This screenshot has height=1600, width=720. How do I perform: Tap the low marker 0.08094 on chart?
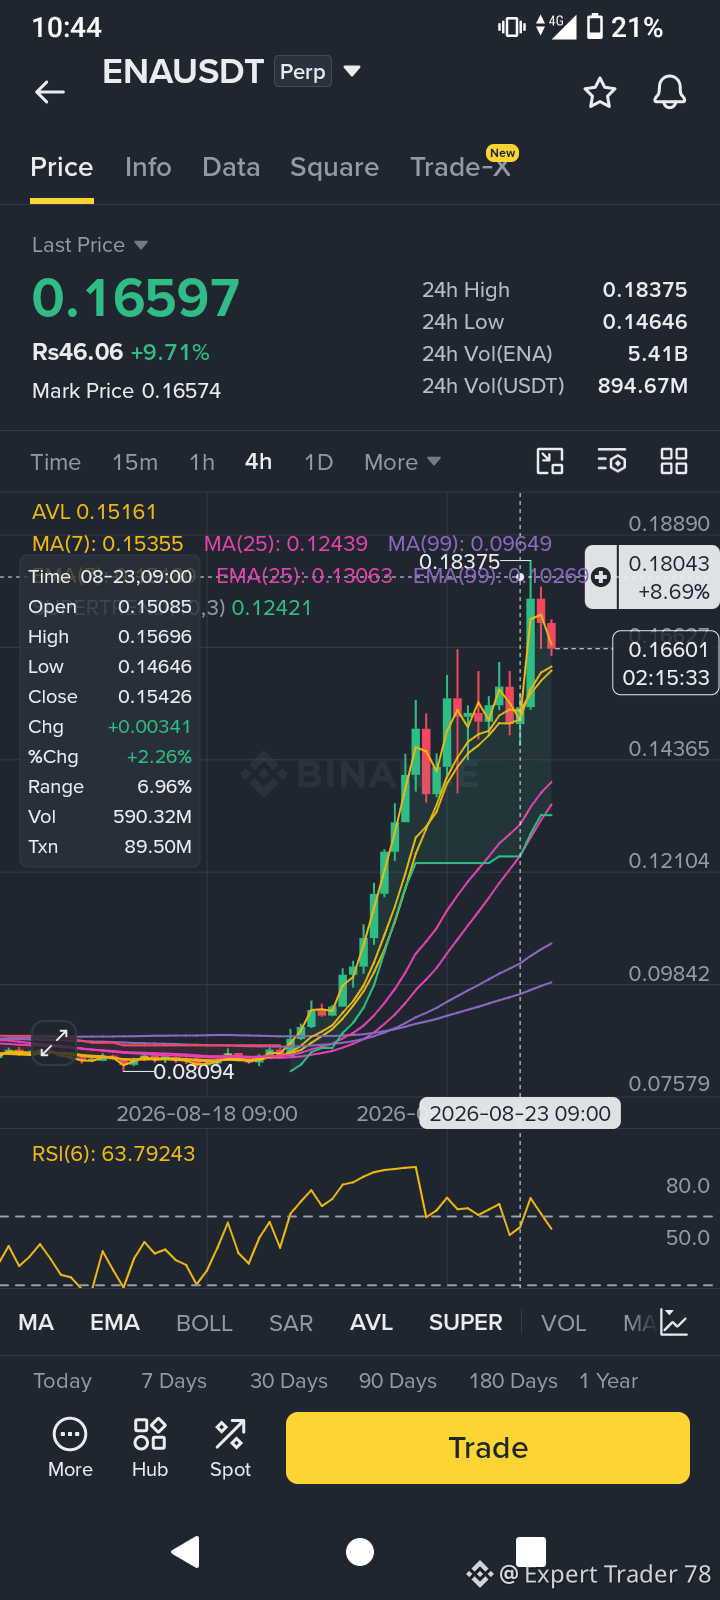[x=194, y=1072]
